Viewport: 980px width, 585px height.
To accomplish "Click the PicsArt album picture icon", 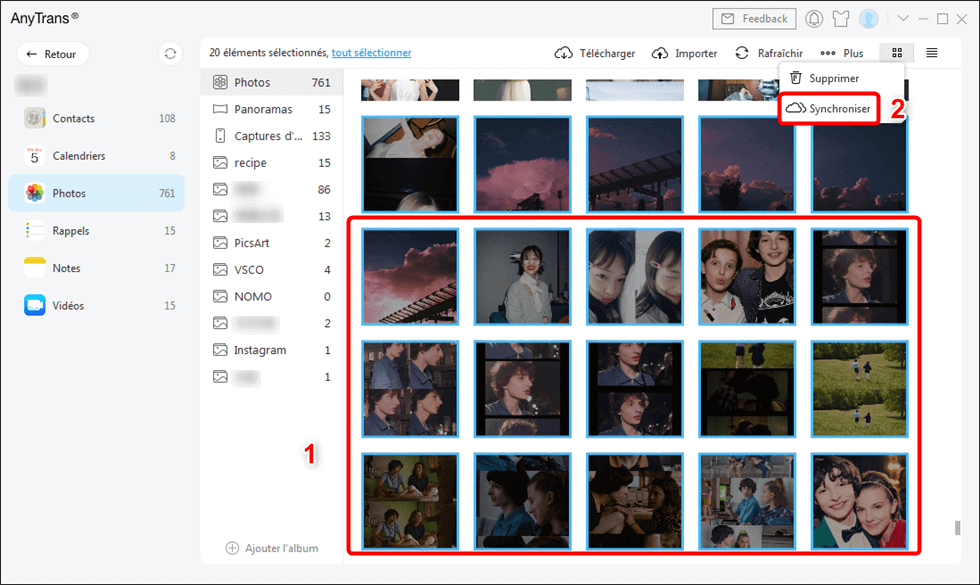I will [220, 243].
